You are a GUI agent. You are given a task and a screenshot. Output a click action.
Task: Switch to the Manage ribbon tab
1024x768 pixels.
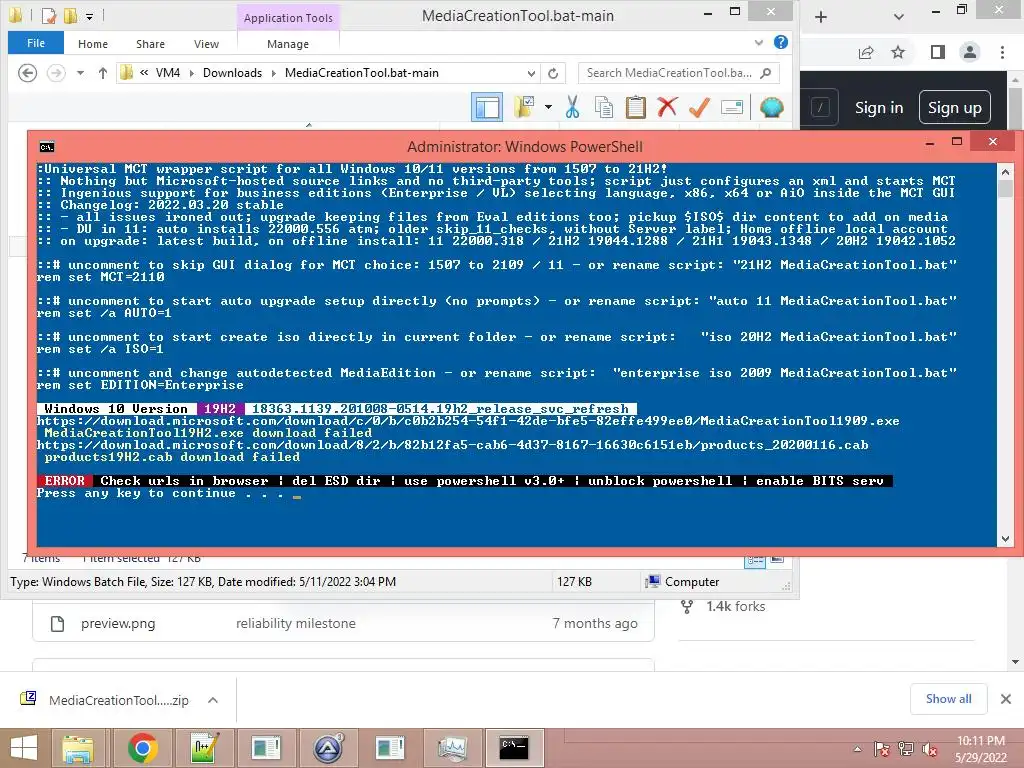(x=288, y=44)
